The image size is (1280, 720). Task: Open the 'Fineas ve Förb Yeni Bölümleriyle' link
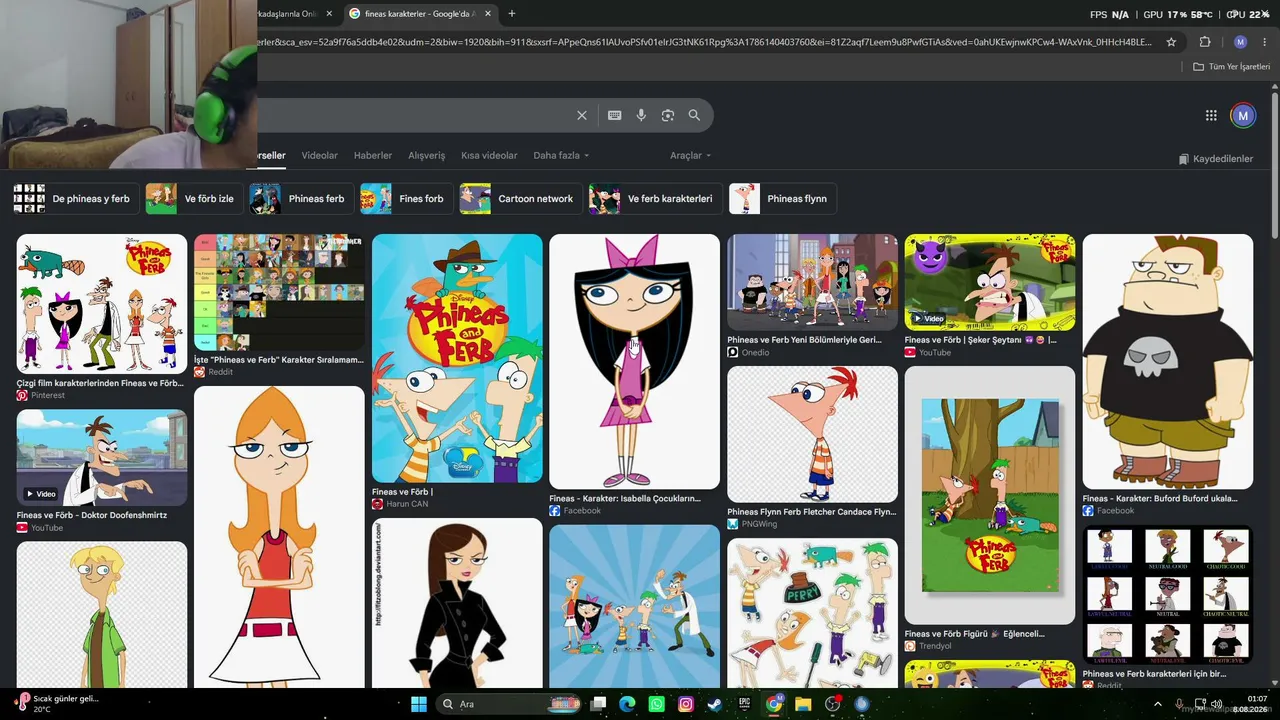[804, 340]
